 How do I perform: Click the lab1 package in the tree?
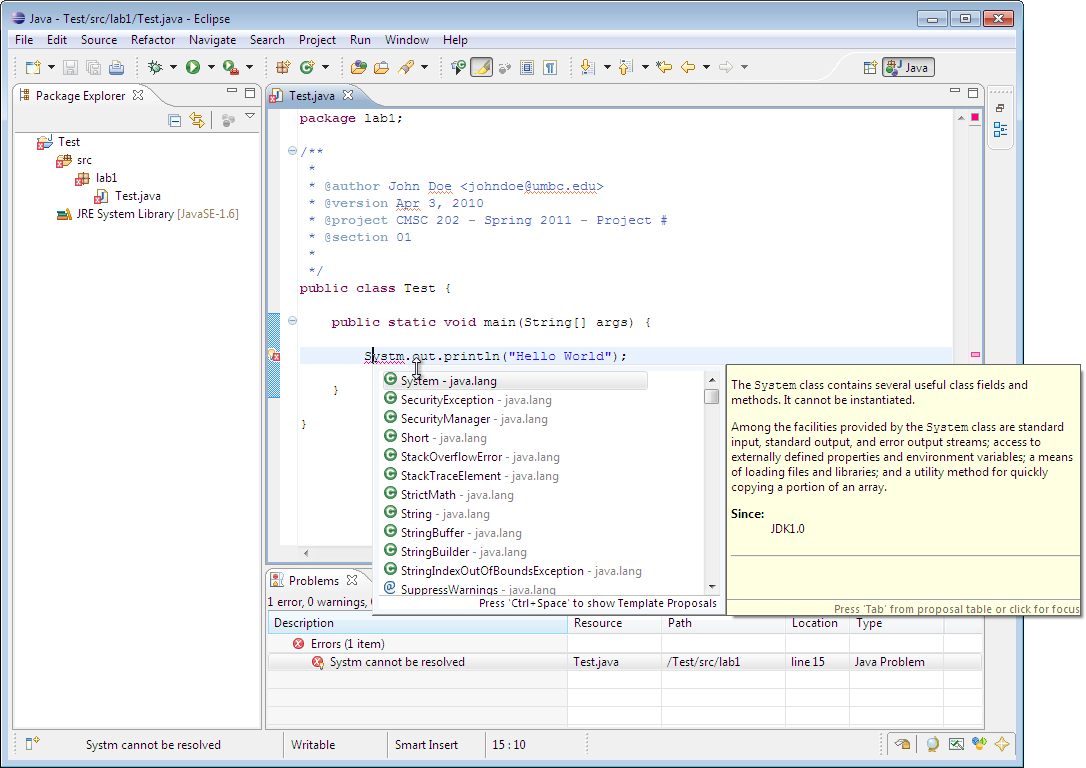click(x=98, y=178)
